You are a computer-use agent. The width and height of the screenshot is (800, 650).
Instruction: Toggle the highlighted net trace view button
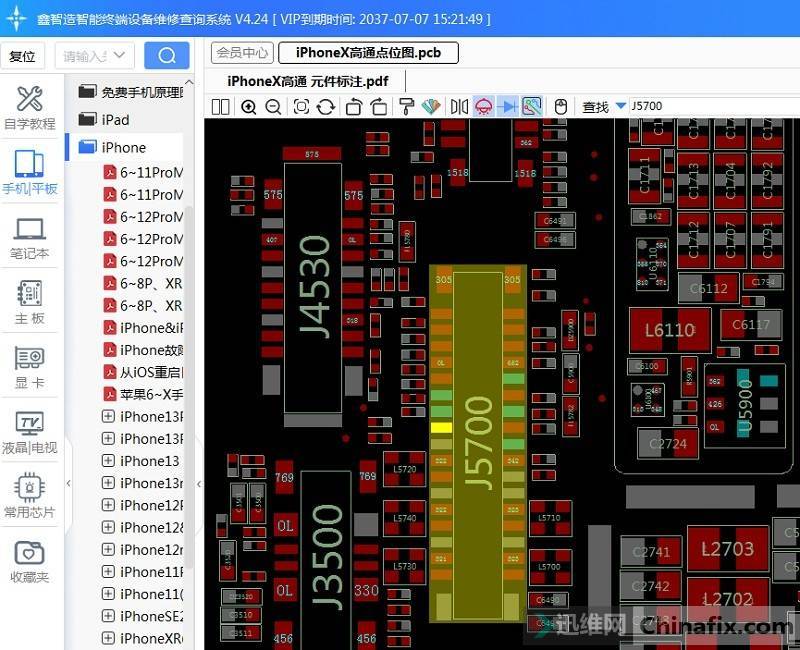(x=532, y=107)
